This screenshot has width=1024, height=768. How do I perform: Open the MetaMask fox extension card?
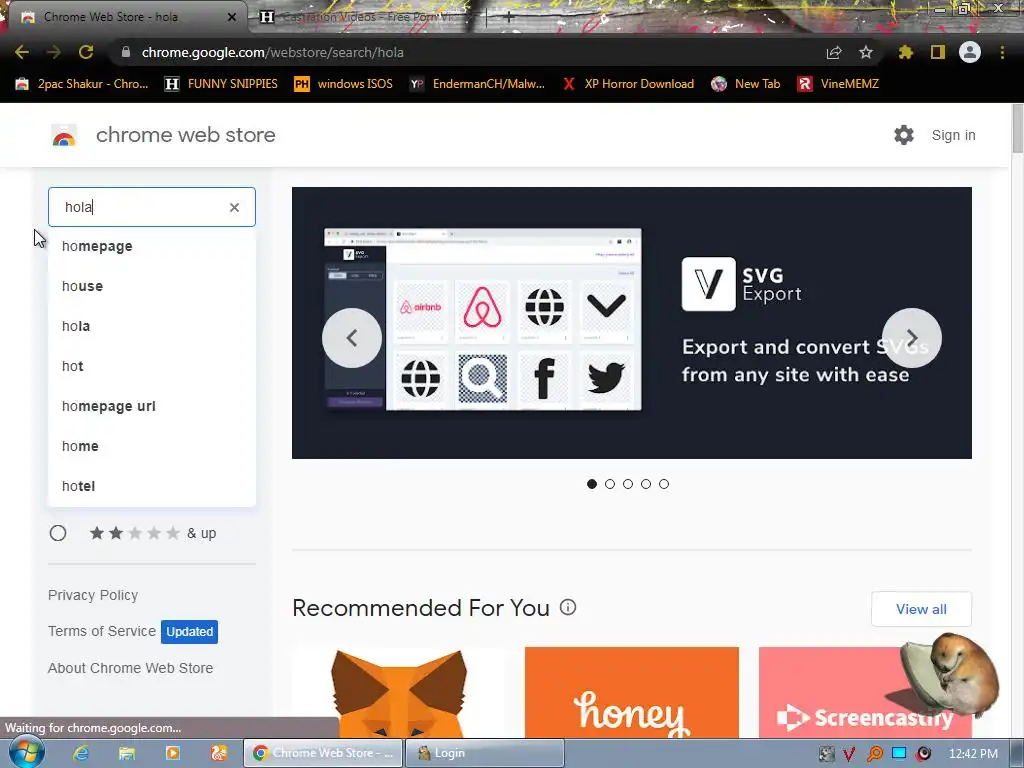[x=398, y=692]
